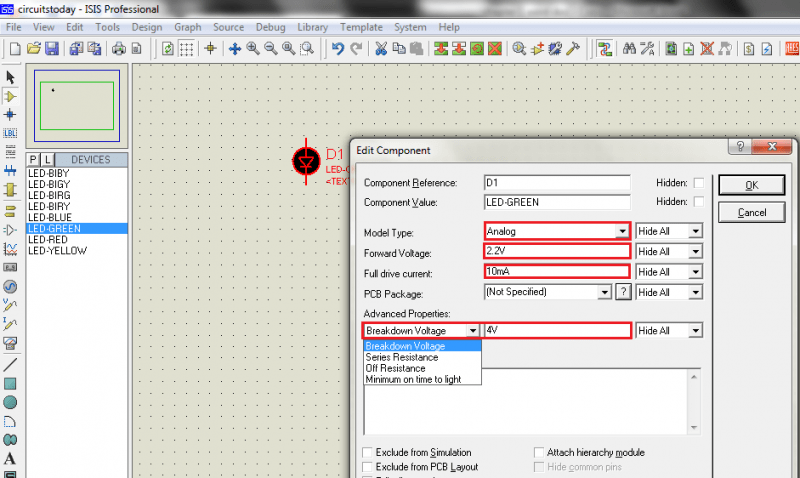Open Hide All dropdown beside Forward Voltage
Viewport: 800px width, 478px height.
[695, 251]
